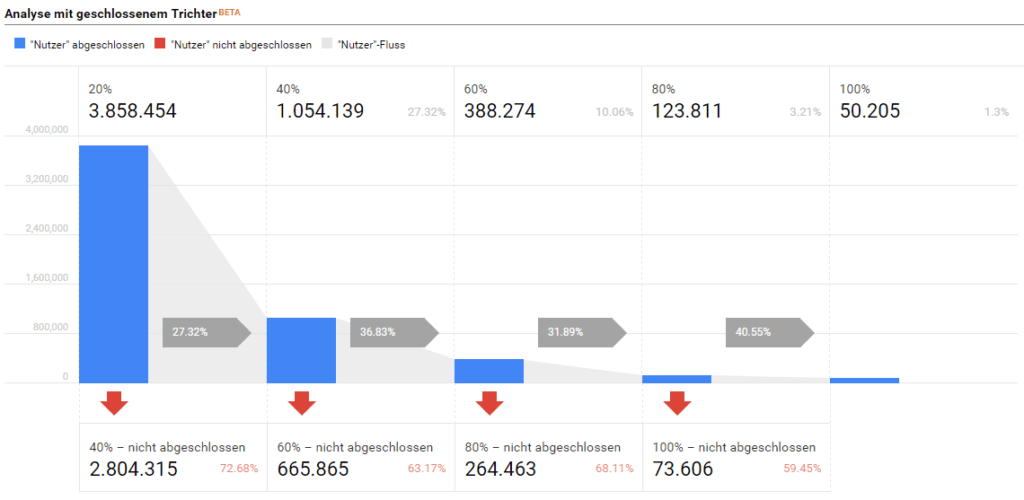This screenshot has height=500, width=1024.
Task: Click the gray "Nutzer"-Fluss legend swatch
Action: coord(327,44)
